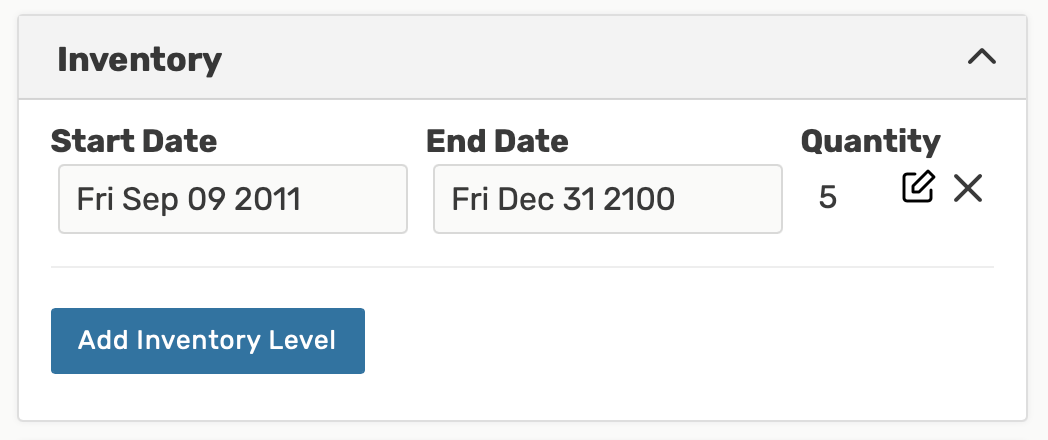The width and height of the screenshot is (1048, 440).
Task: Remove the Fri Sep 09 2011 inventory entry
Action: coord(967,188)
